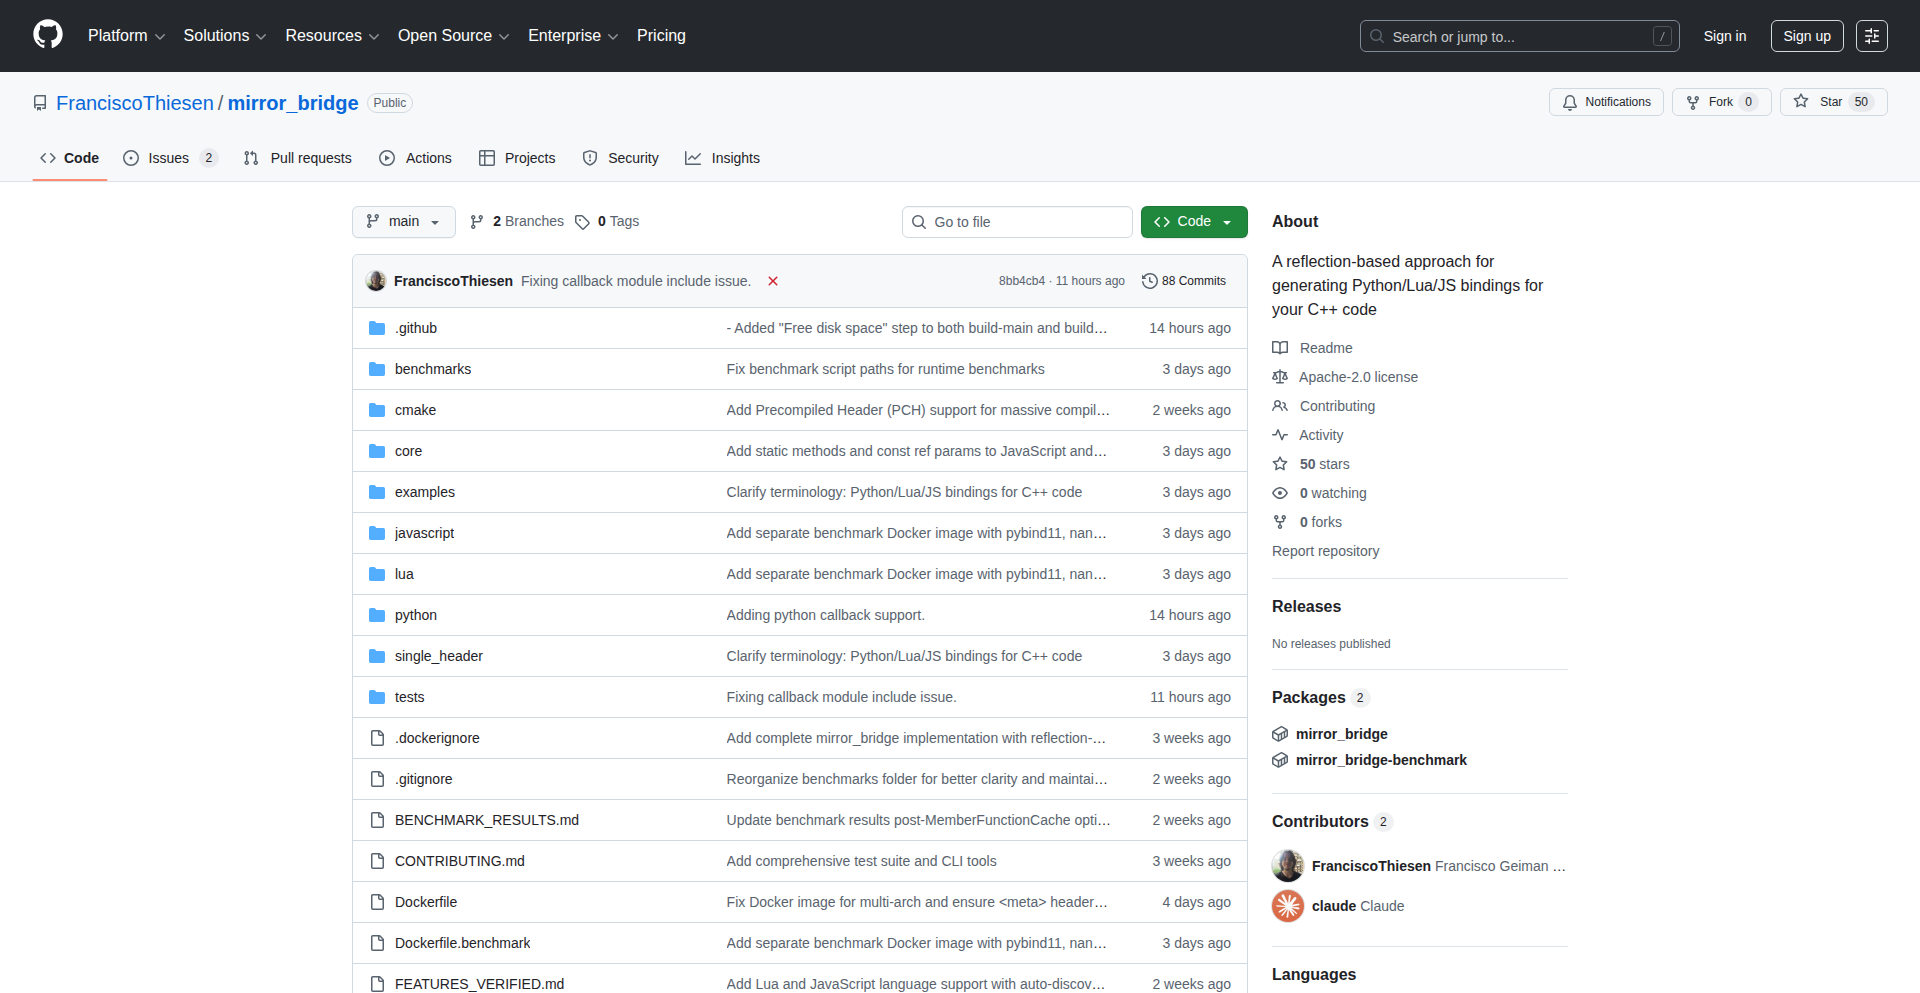Open "Adding python callback support." commit message
1920x993 pixels.
coord(825,615)
